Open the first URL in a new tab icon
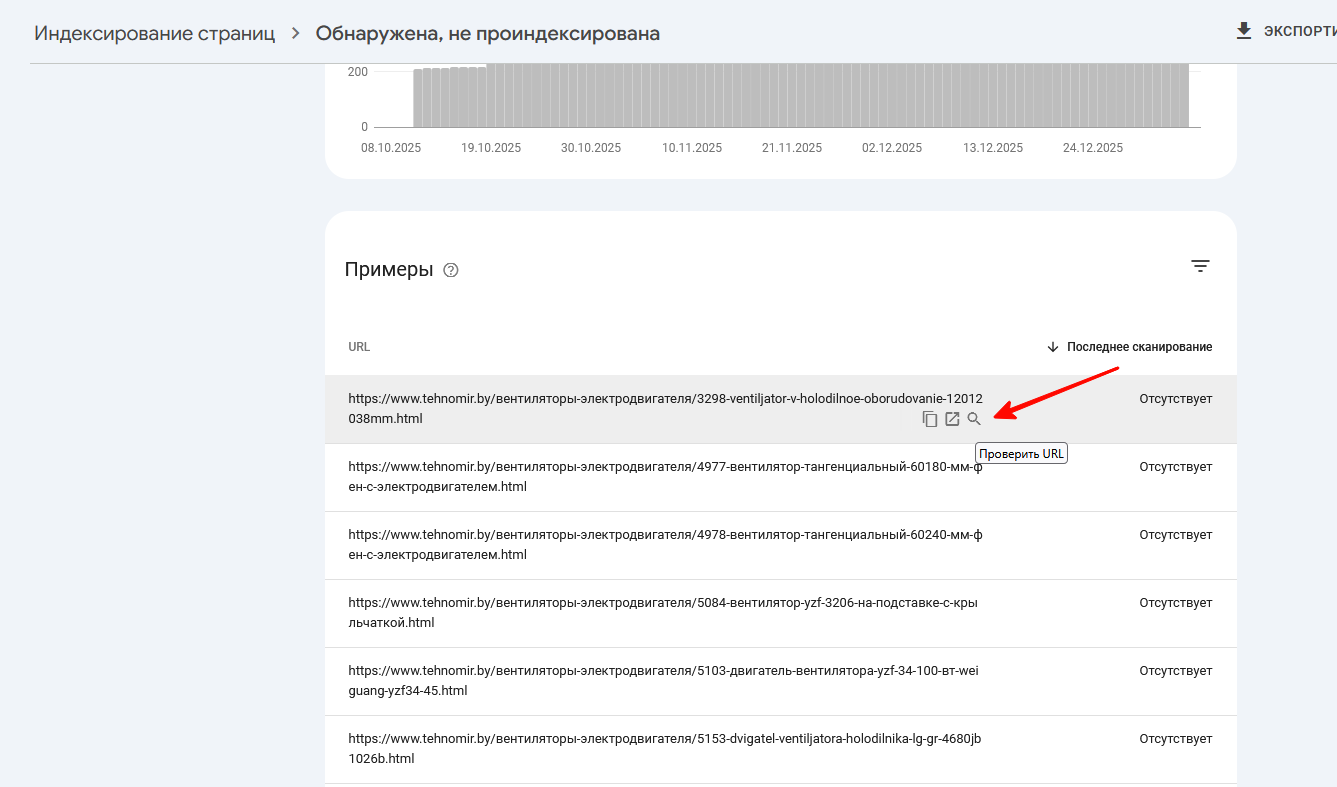Screen dimensions: 1337x787 (952, 419)
